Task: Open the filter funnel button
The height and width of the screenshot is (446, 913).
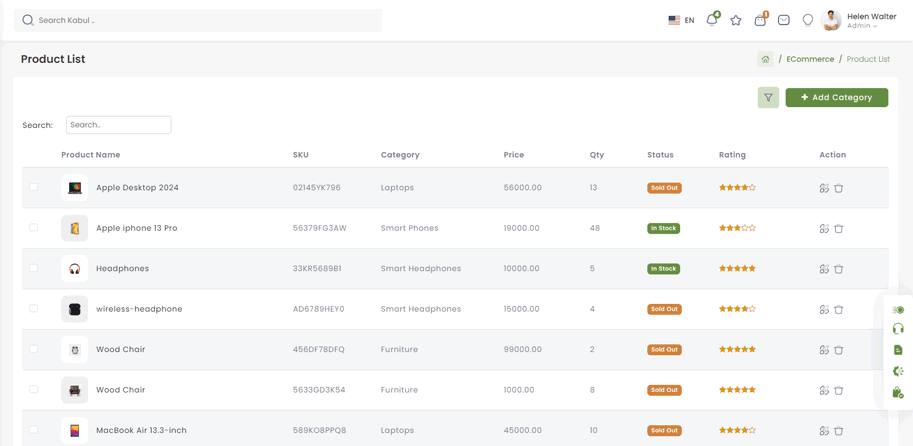Action: (x=768, y=97)
